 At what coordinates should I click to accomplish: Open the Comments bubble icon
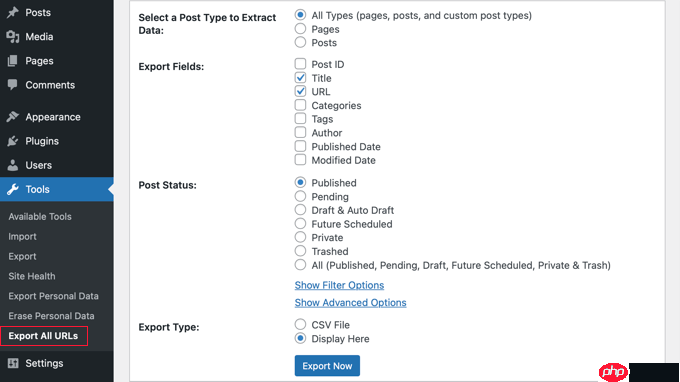[13, 85]
